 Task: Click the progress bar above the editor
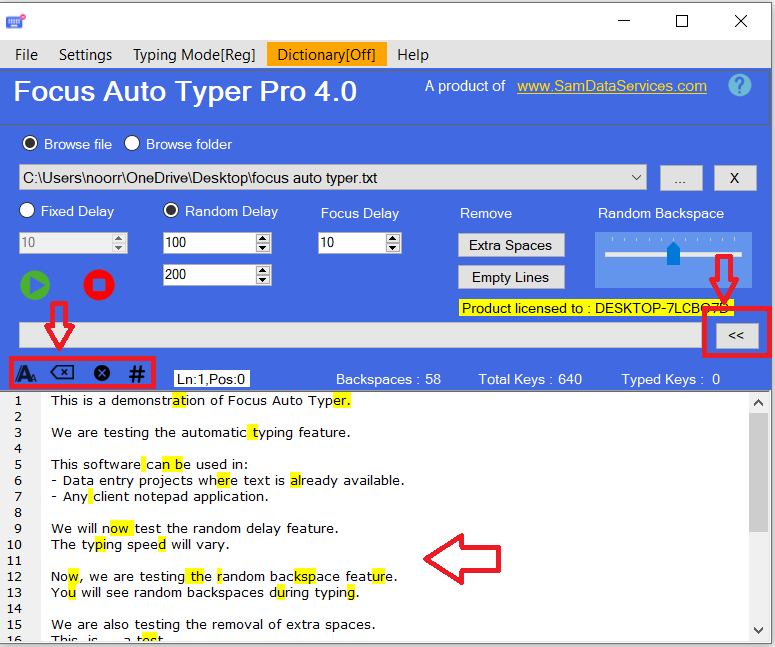click(x=361, y=335)
